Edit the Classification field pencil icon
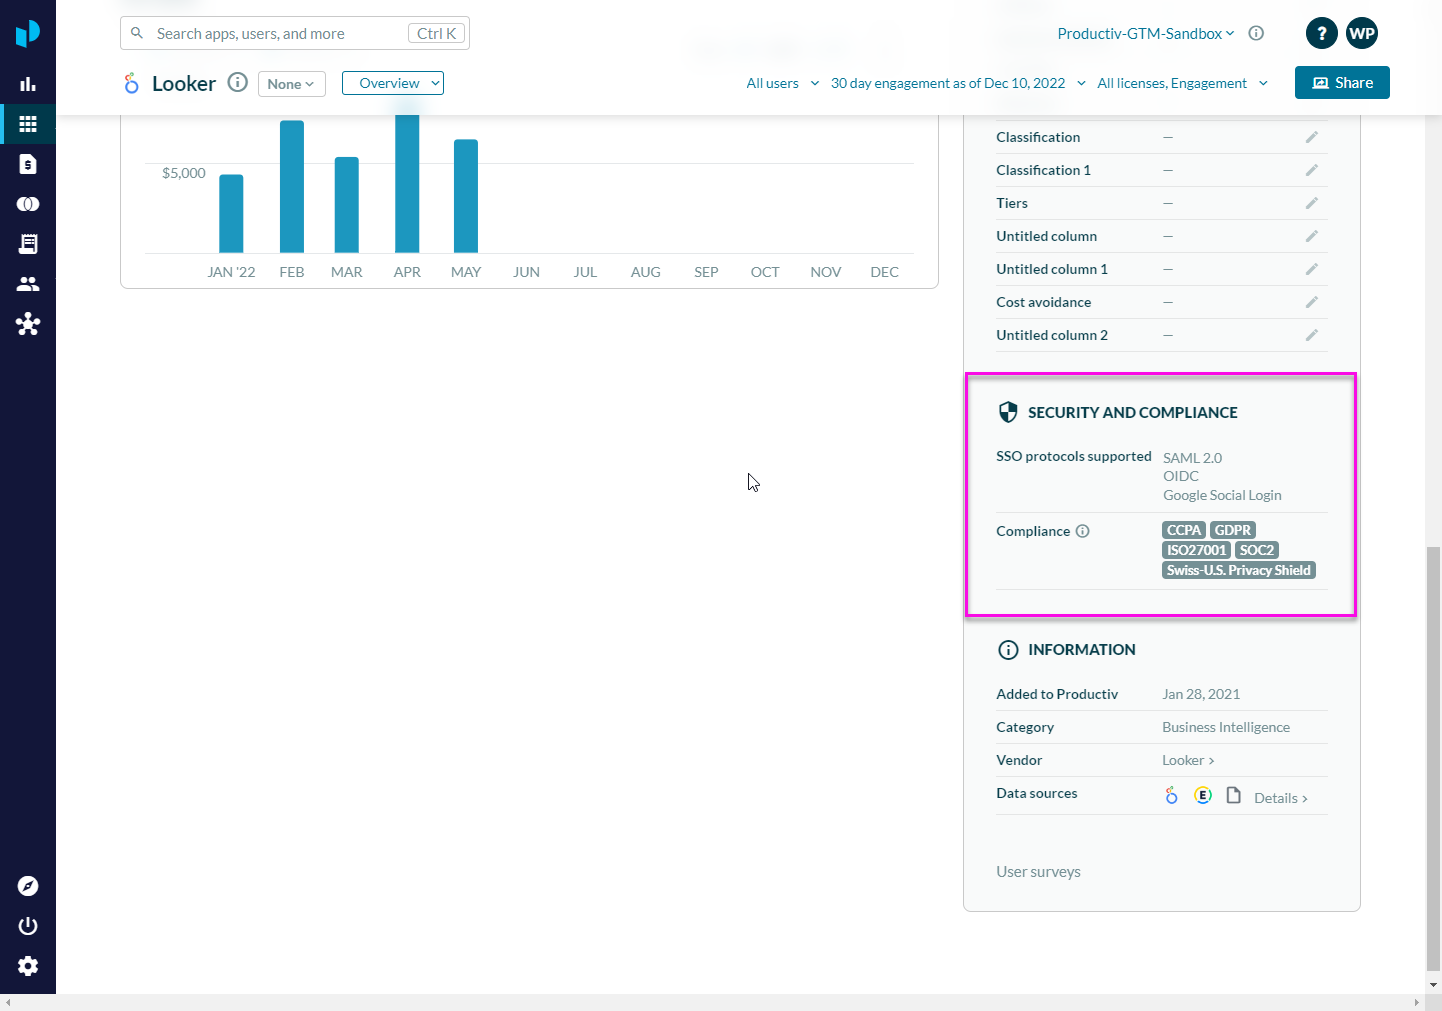 [1311, 137]
